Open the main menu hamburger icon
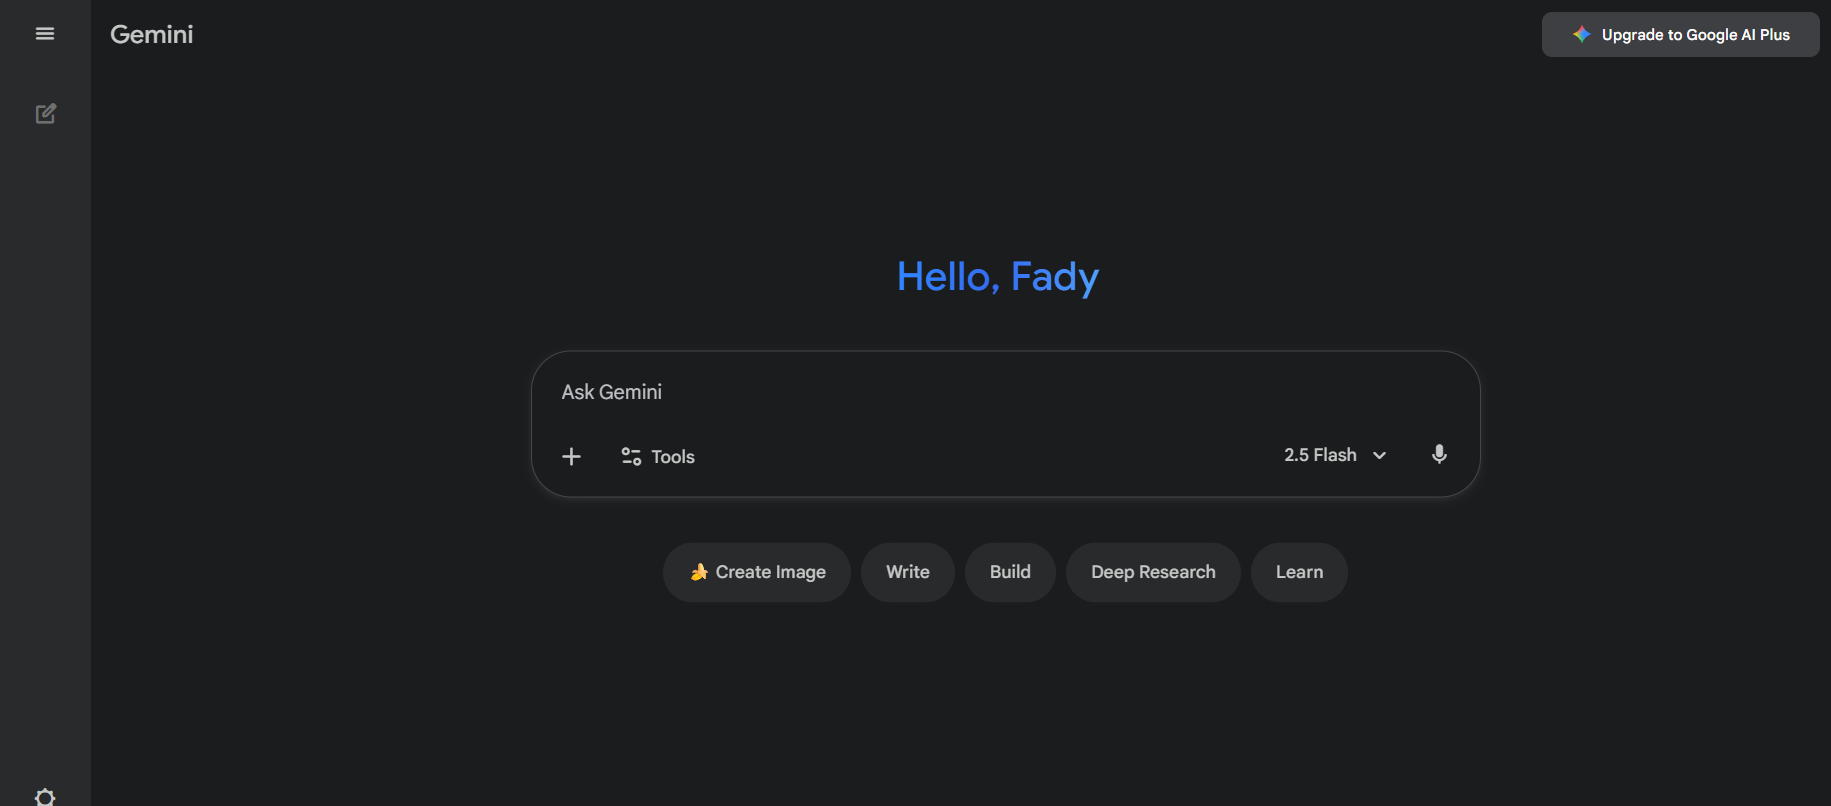Viewport: 1831px width, 806px height. click(x=45, y=34)
